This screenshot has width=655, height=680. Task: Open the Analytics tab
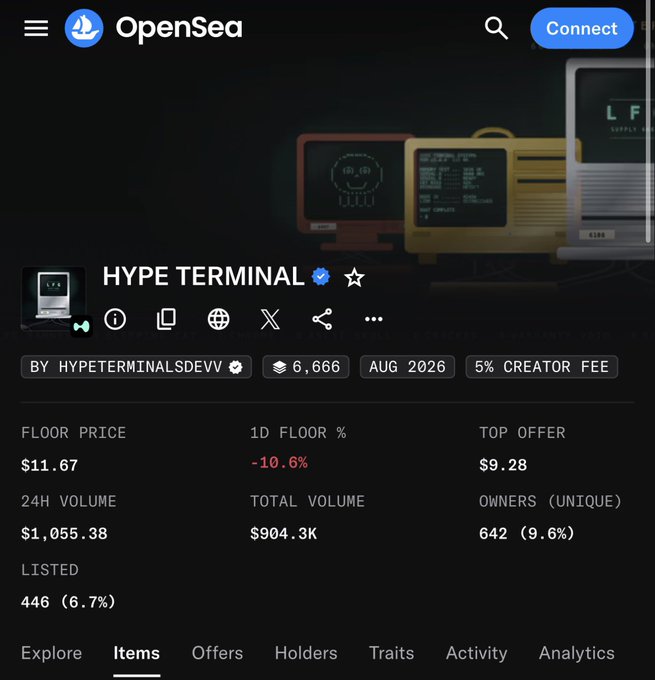(576, 653)
